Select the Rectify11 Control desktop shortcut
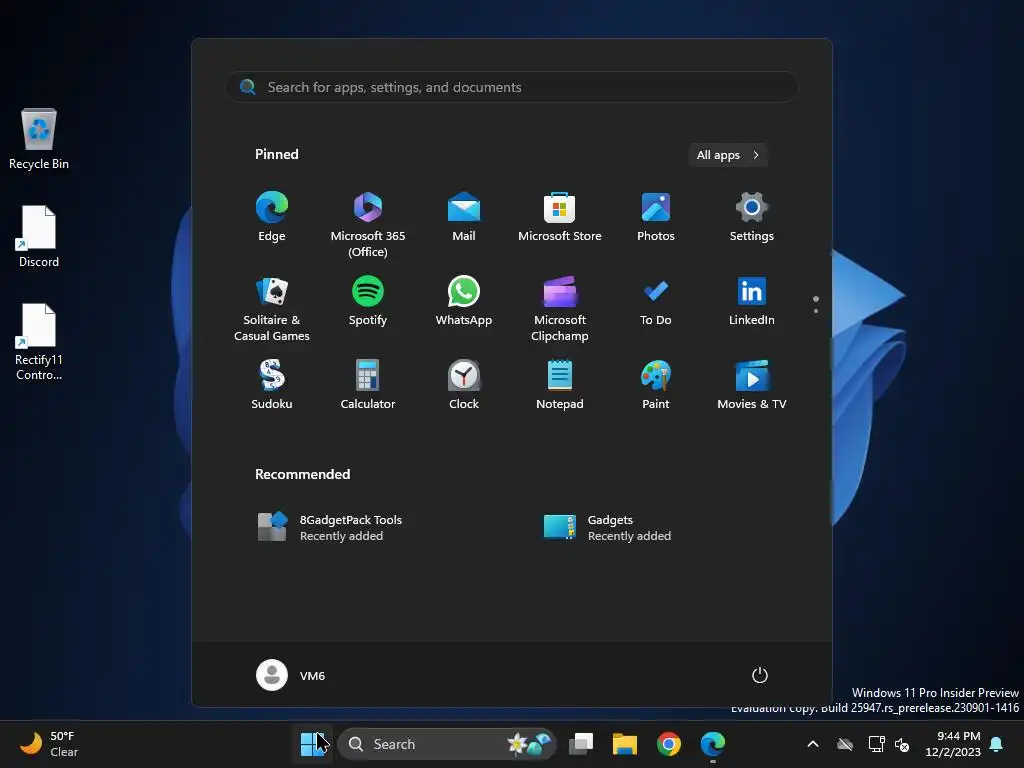Viewport: 1024px width, 768px height. [39, 342]
